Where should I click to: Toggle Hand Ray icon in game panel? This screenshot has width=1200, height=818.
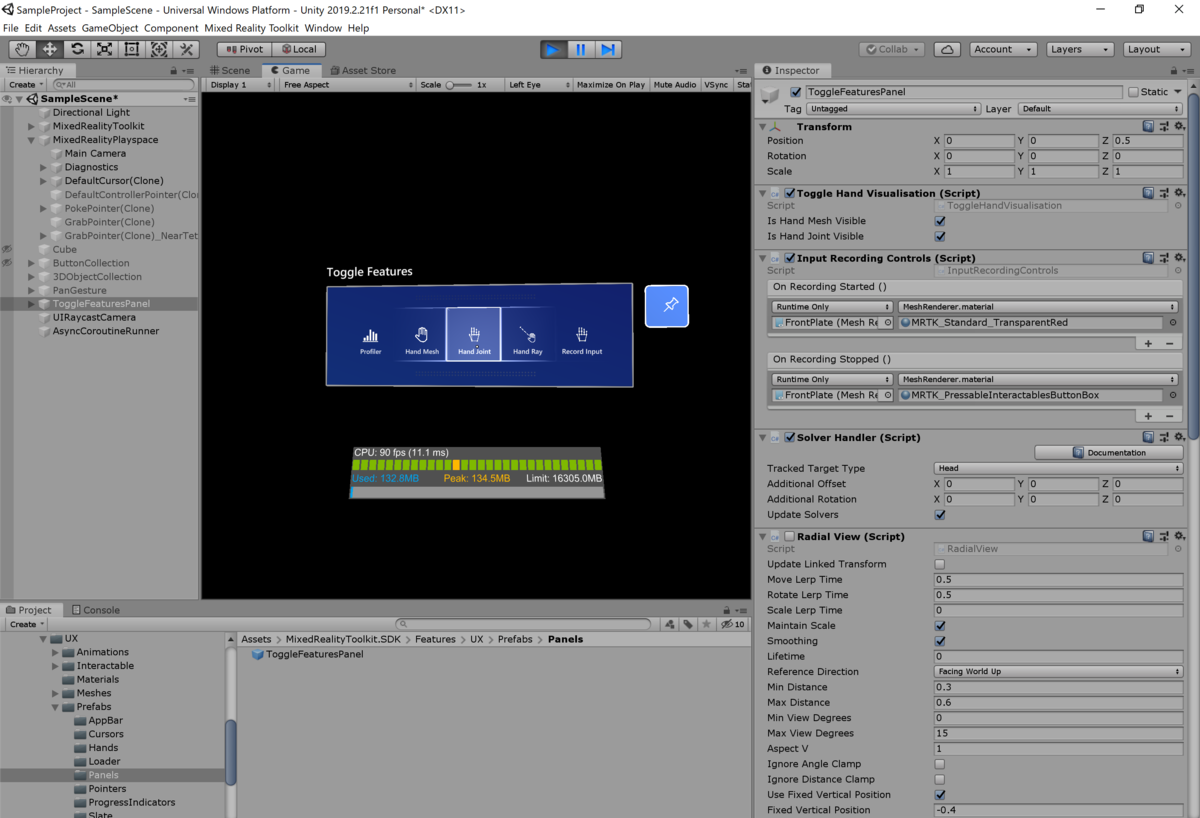527,340
